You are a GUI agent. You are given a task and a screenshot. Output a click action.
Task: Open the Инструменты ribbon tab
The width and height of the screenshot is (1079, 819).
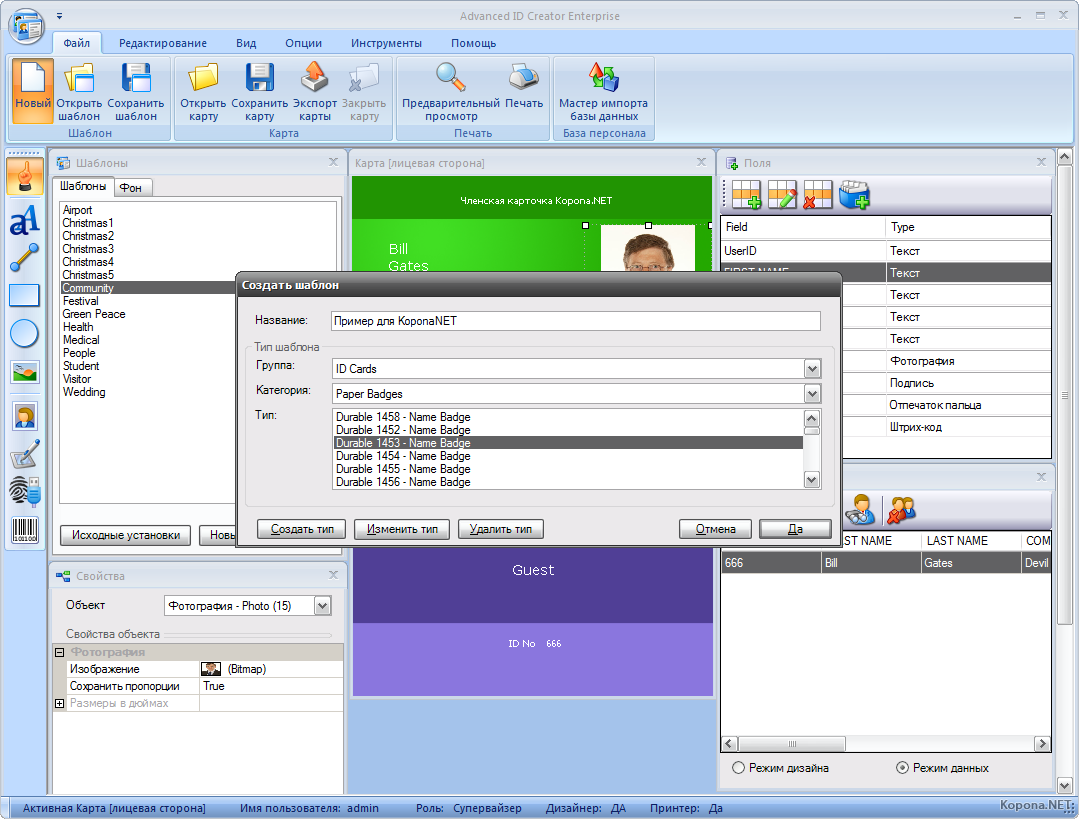(x=386, y=43)
